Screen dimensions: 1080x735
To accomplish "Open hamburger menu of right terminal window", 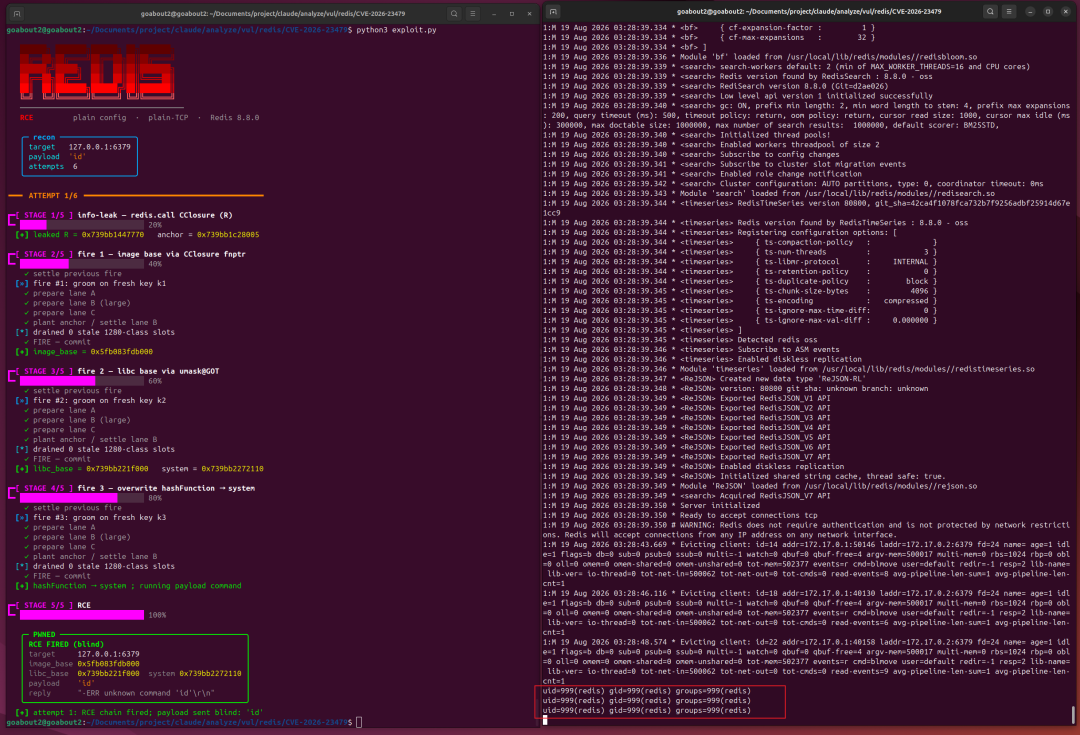I will tap(1008, 12).
